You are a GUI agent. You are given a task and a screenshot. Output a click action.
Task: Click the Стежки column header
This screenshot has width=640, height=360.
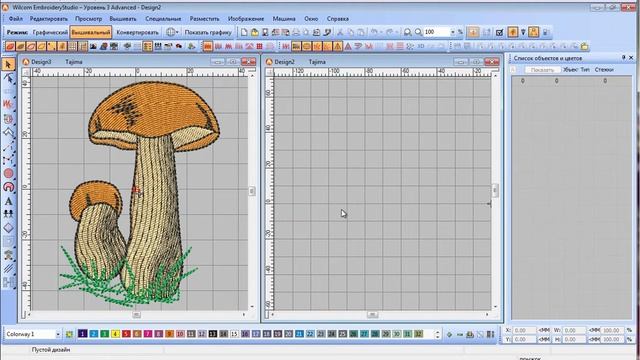tap(604, 70)
